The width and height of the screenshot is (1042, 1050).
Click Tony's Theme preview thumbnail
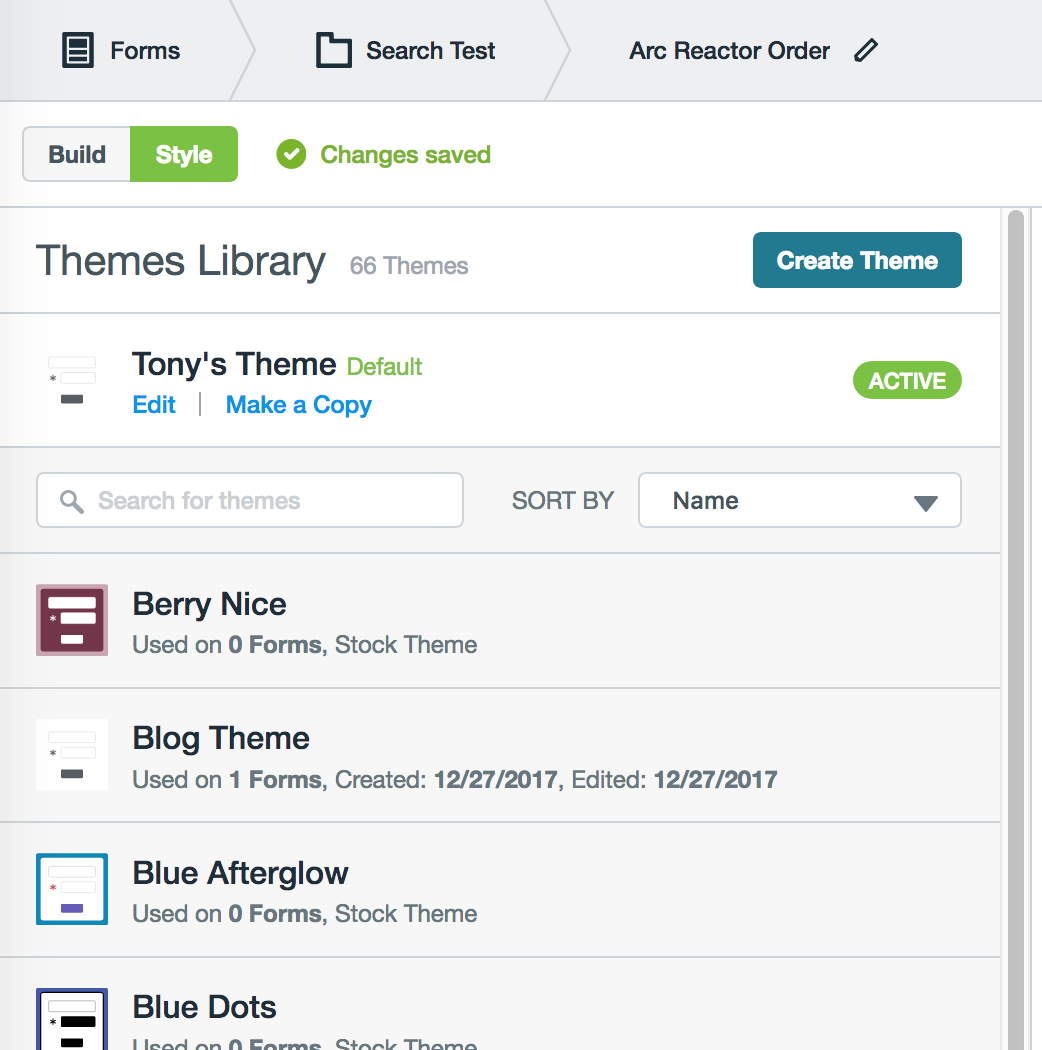pos(72,381)
